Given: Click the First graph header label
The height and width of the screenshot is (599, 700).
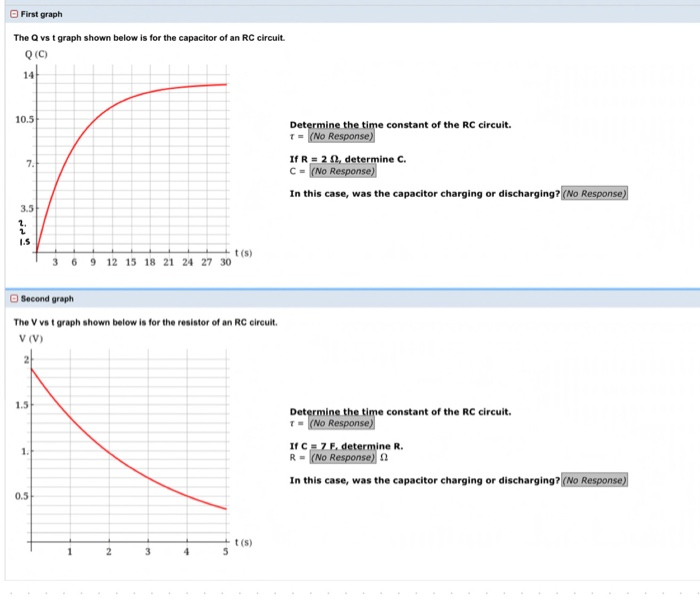Looking at the screenshot, I should (42, 14).
